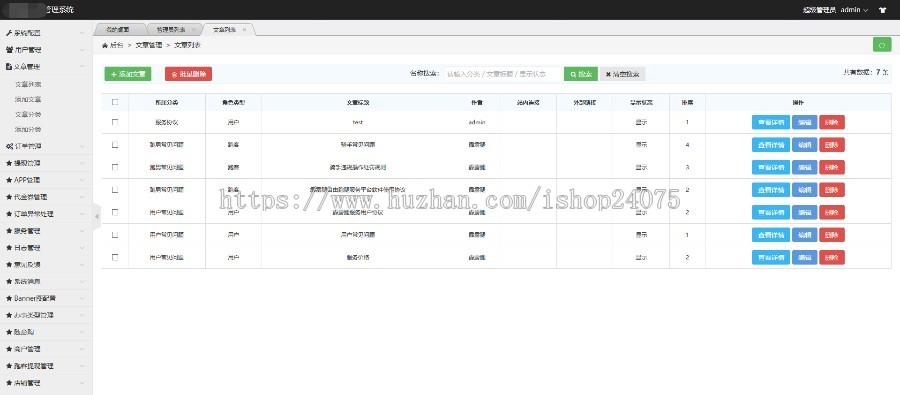Click the users icon beside 用户管理
900x395 pixels.
point(9,50)
